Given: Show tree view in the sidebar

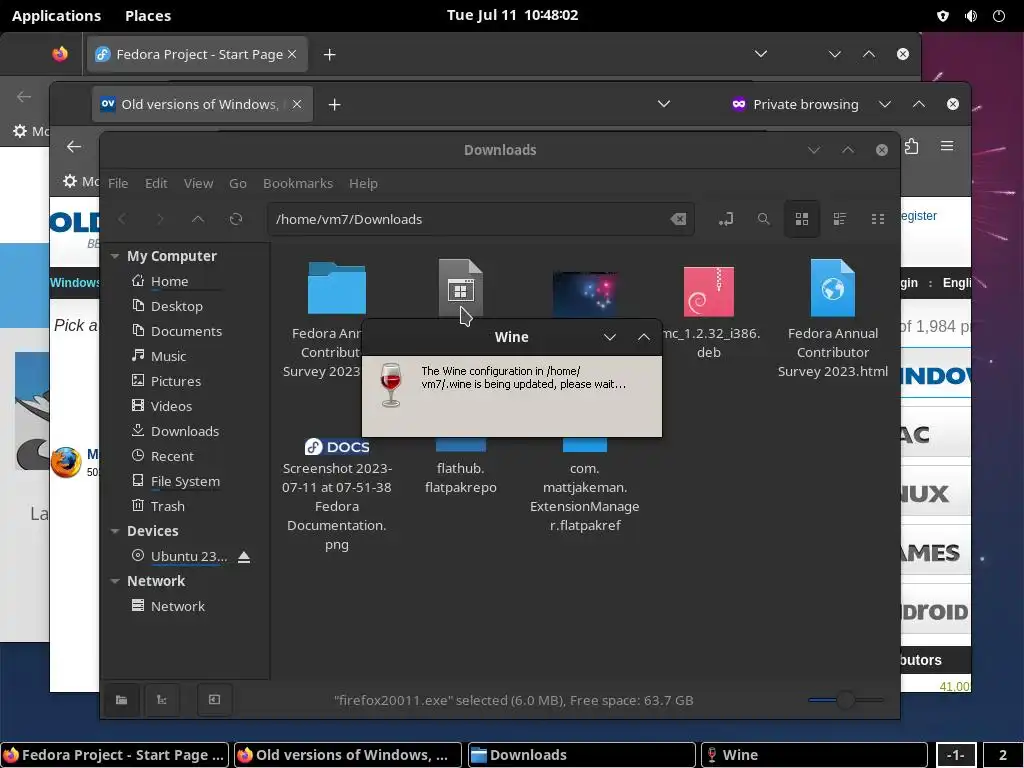Looking at the screenshot, I should (x=161, y=700).
